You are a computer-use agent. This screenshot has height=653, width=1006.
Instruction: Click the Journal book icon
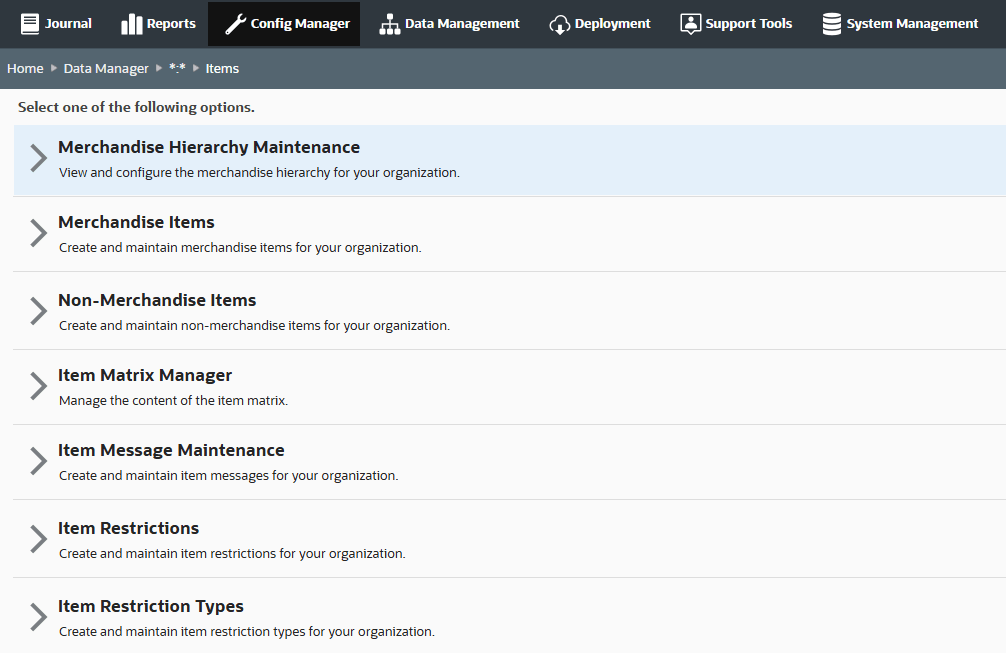(x=29, y=24)
